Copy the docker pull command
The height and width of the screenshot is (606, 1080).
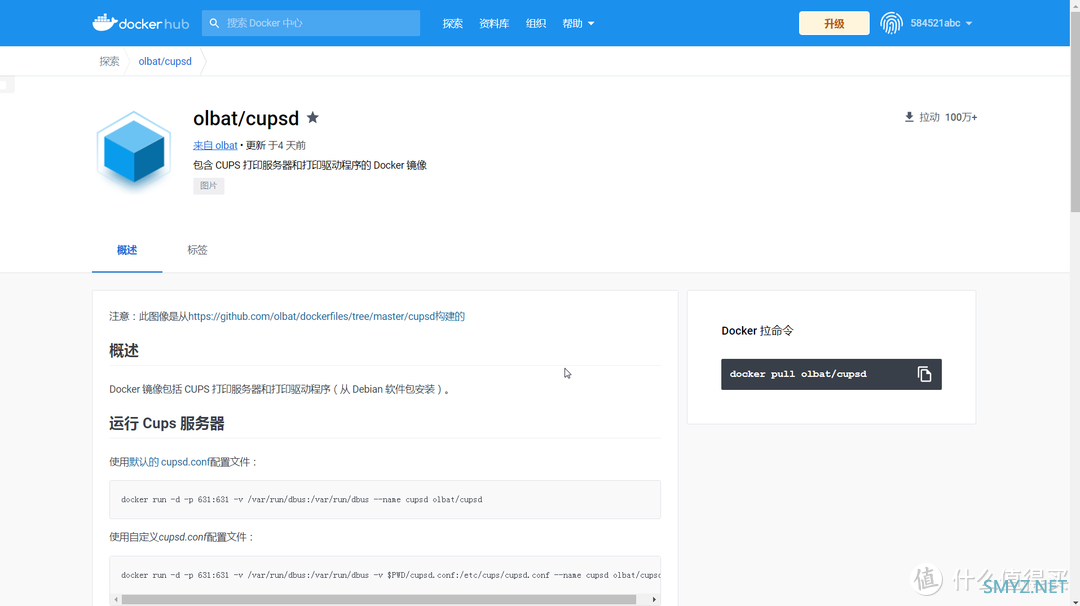click(924, 374)
